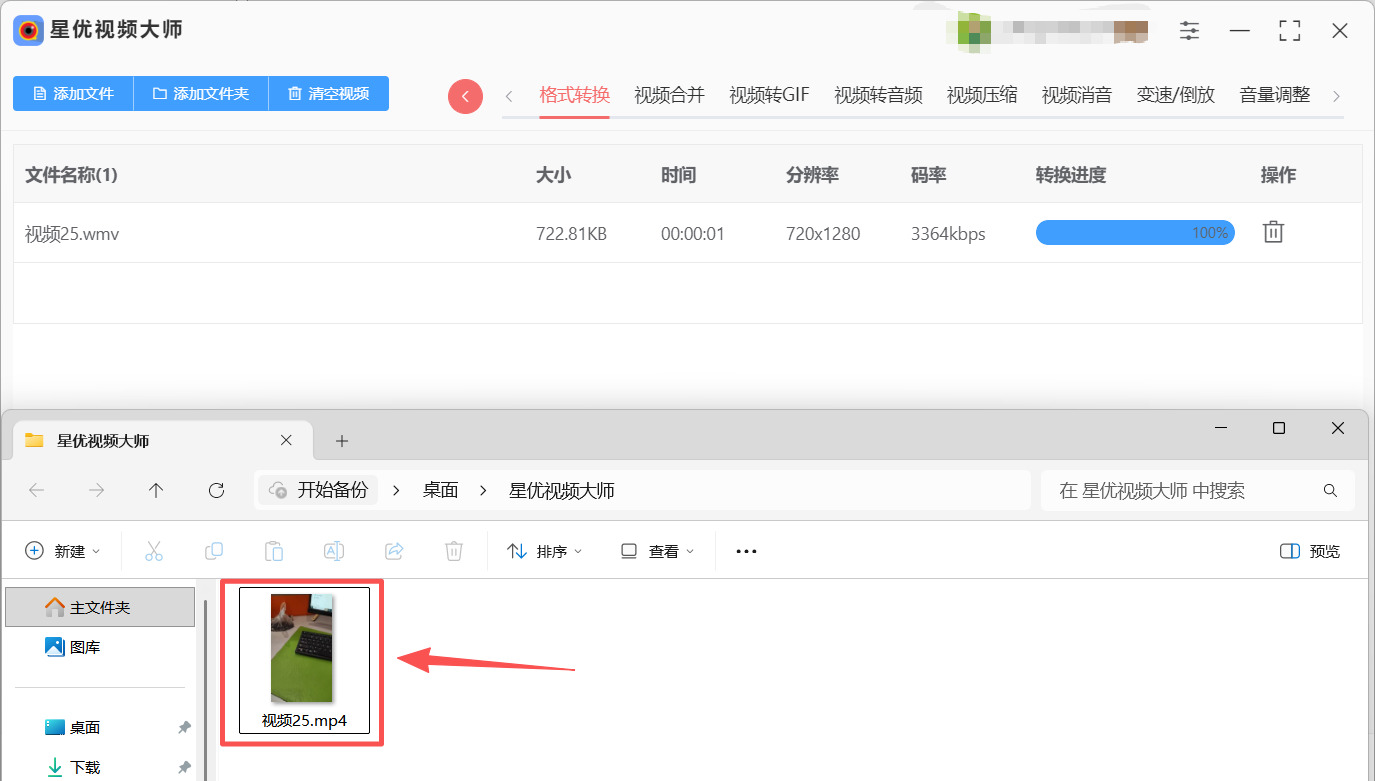This screenshot has height=781, width=1375.
Task: Open the 排序 sort dropdown
Action: pyautogui.click(x=545, y=551)
